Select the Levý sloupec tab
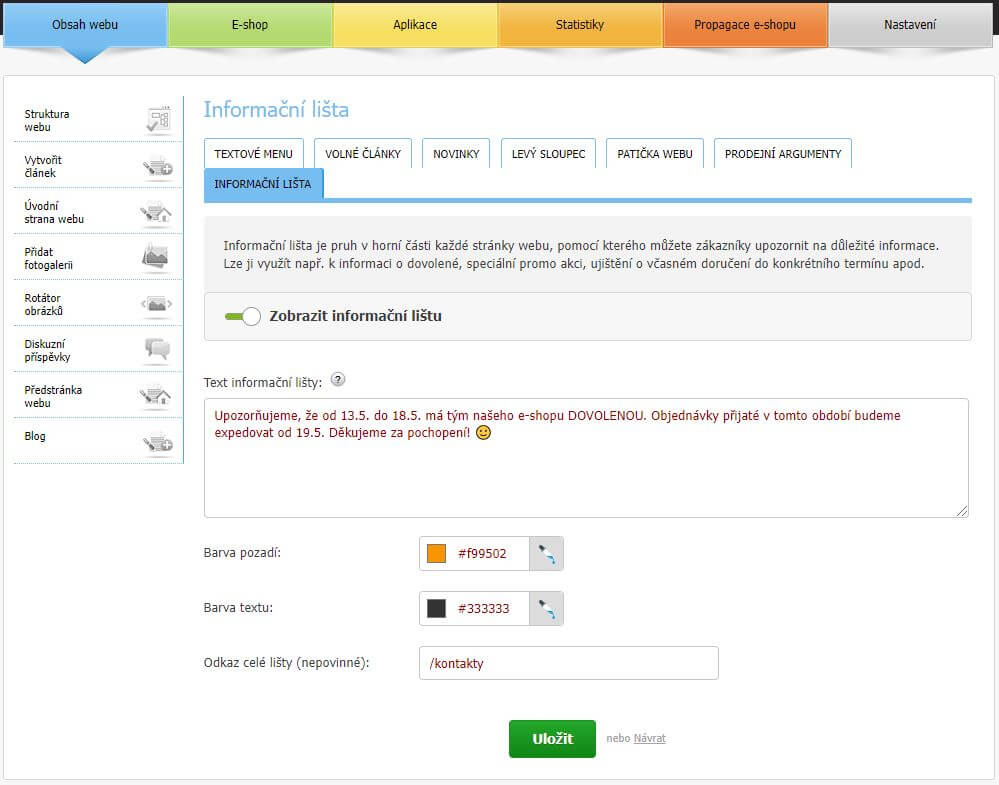 pos(548,154)
